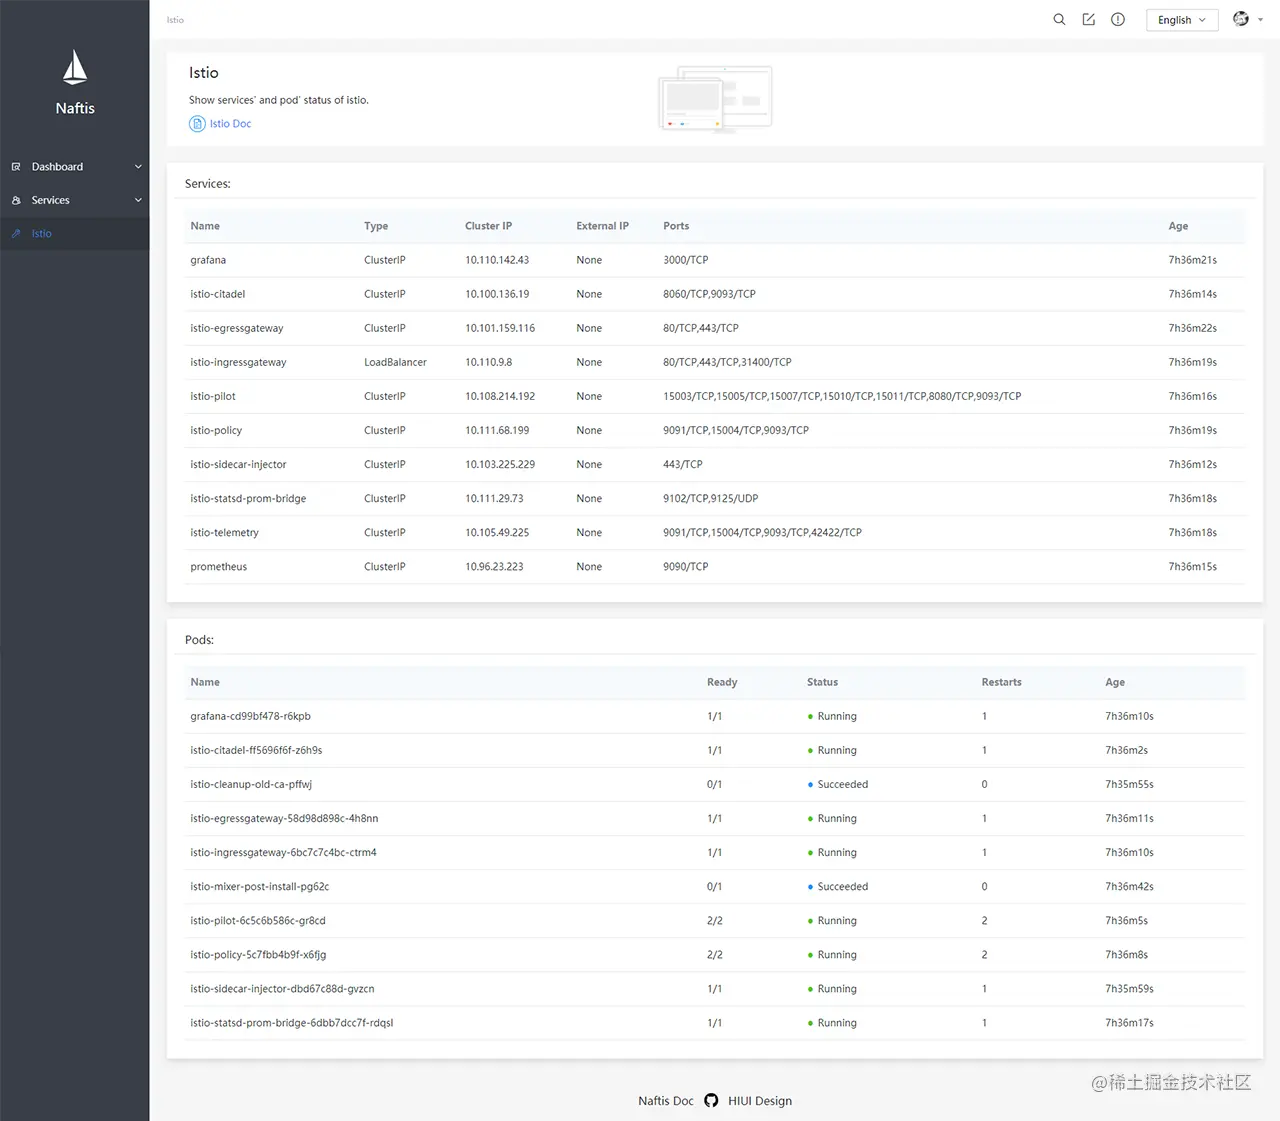Image resolution: width=1280 pixels, height=1121 pixels.
Task: Select pod istio-citadel-ff5696f6f-z6h9s
Action: click(x=256, y=750)
